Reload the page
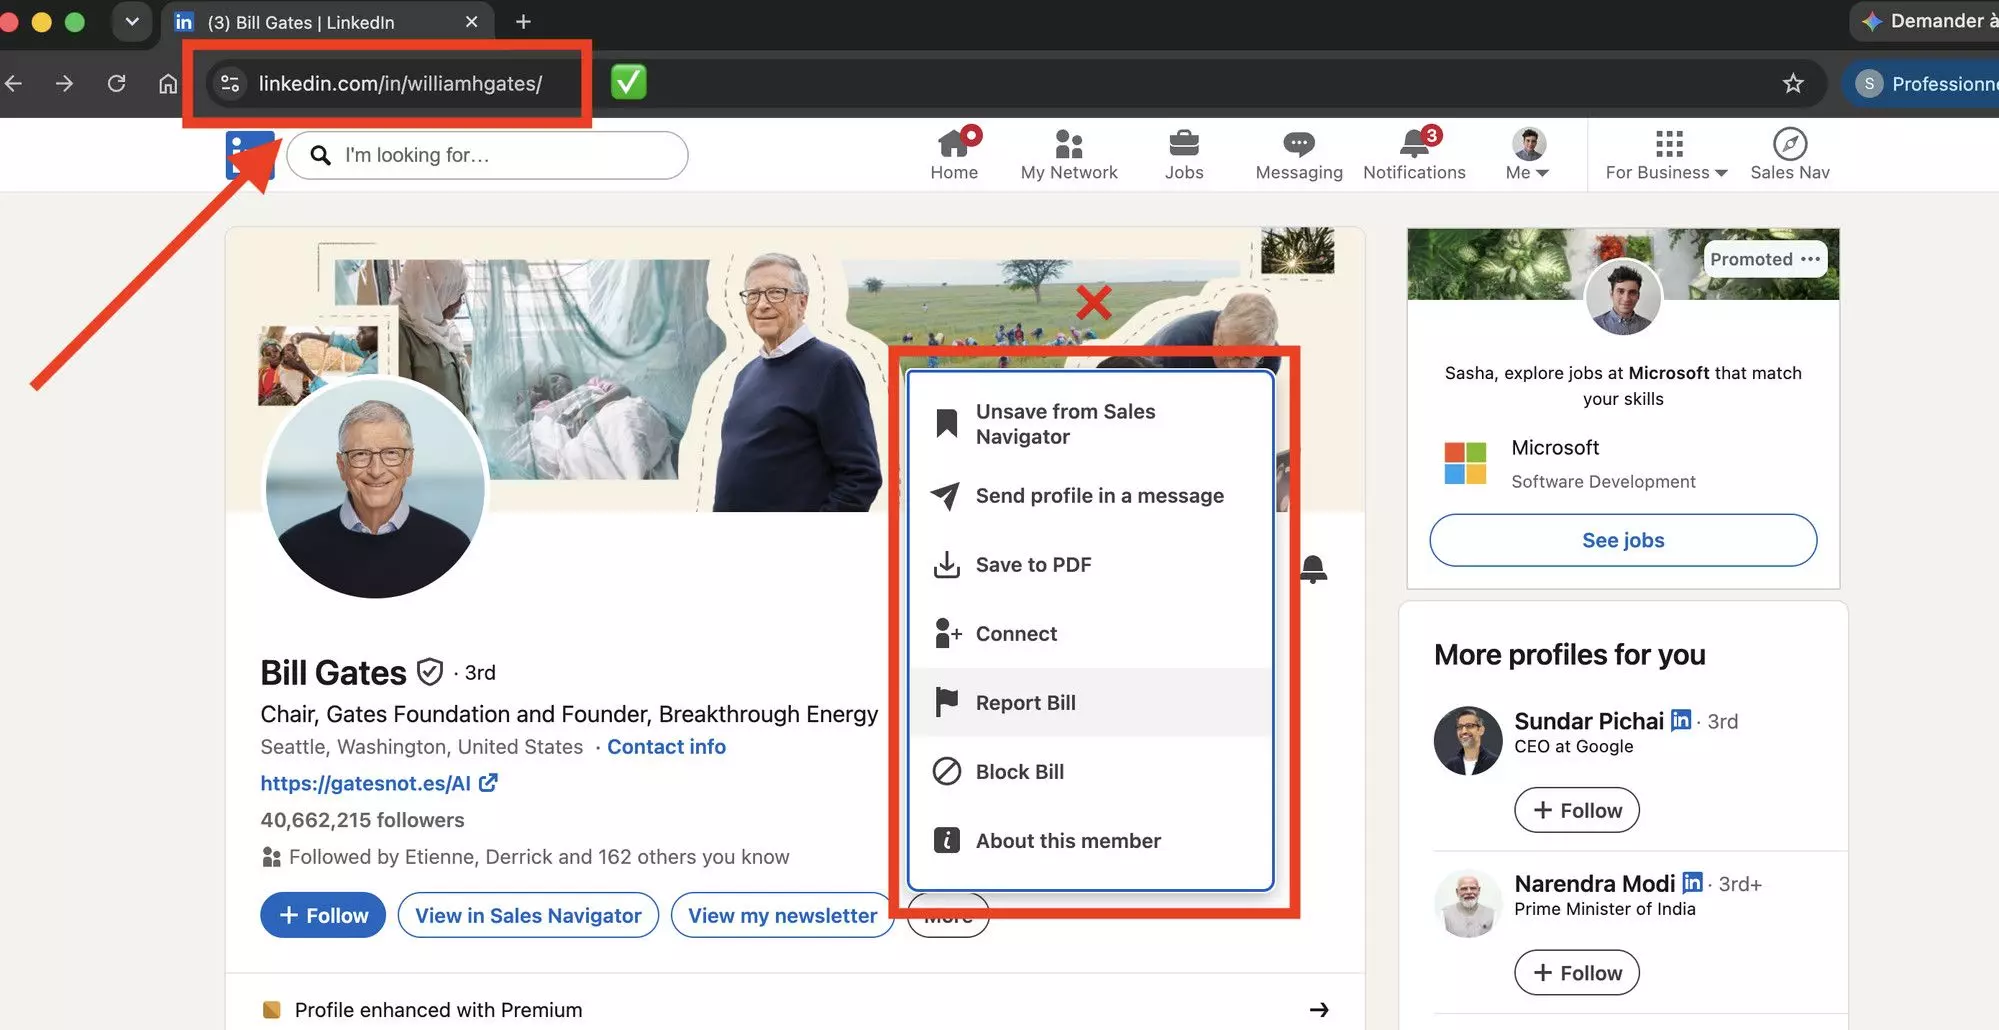 [116, 84]
